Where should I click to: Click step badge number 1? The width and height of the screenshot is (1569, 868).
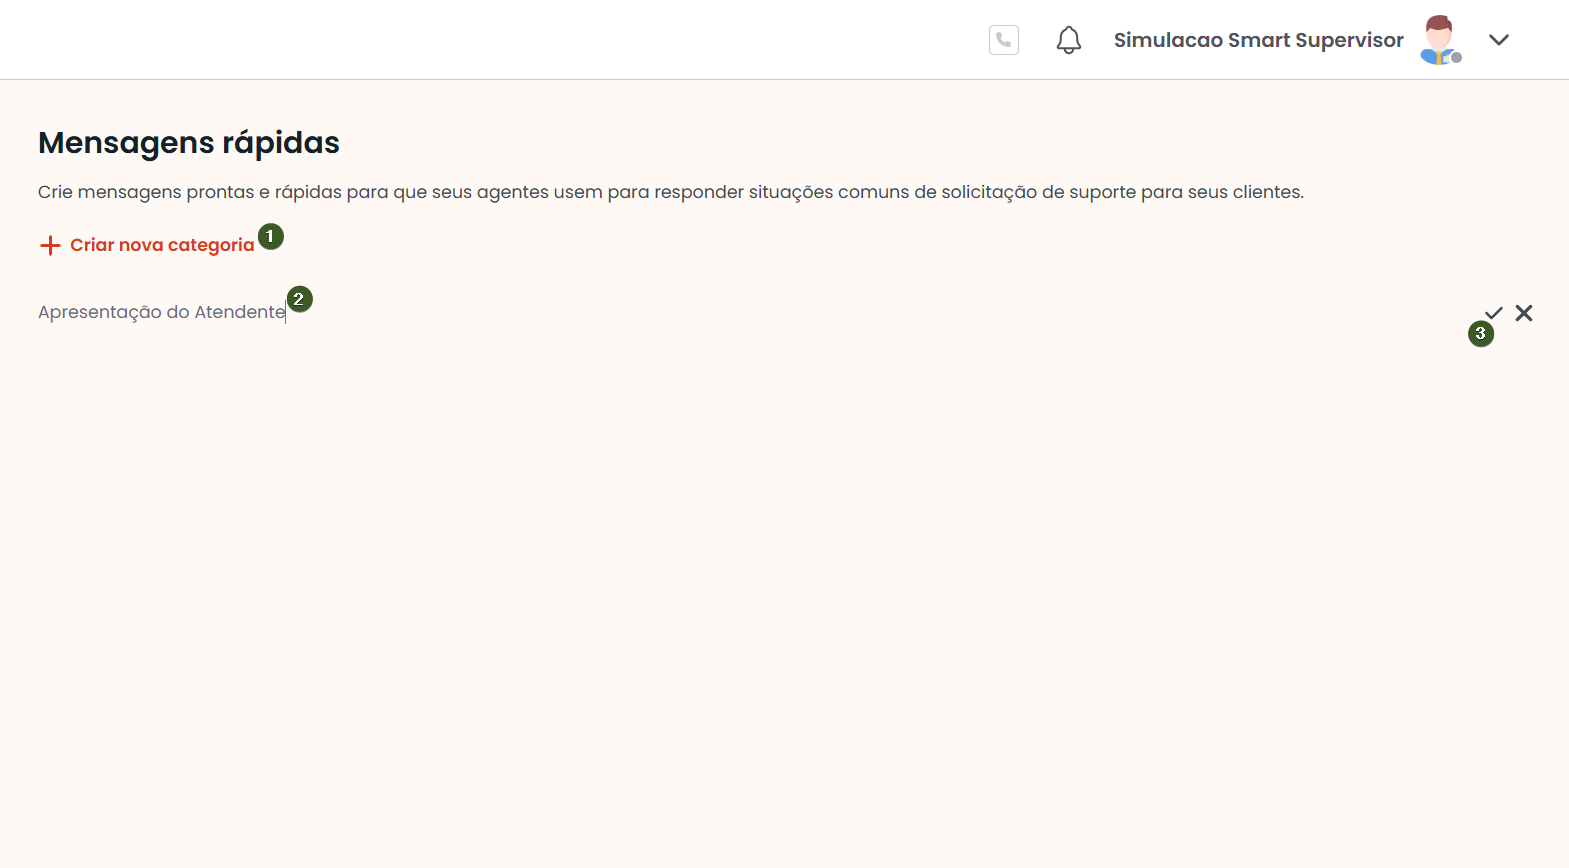pyautogui.click(x=270, y=237)
